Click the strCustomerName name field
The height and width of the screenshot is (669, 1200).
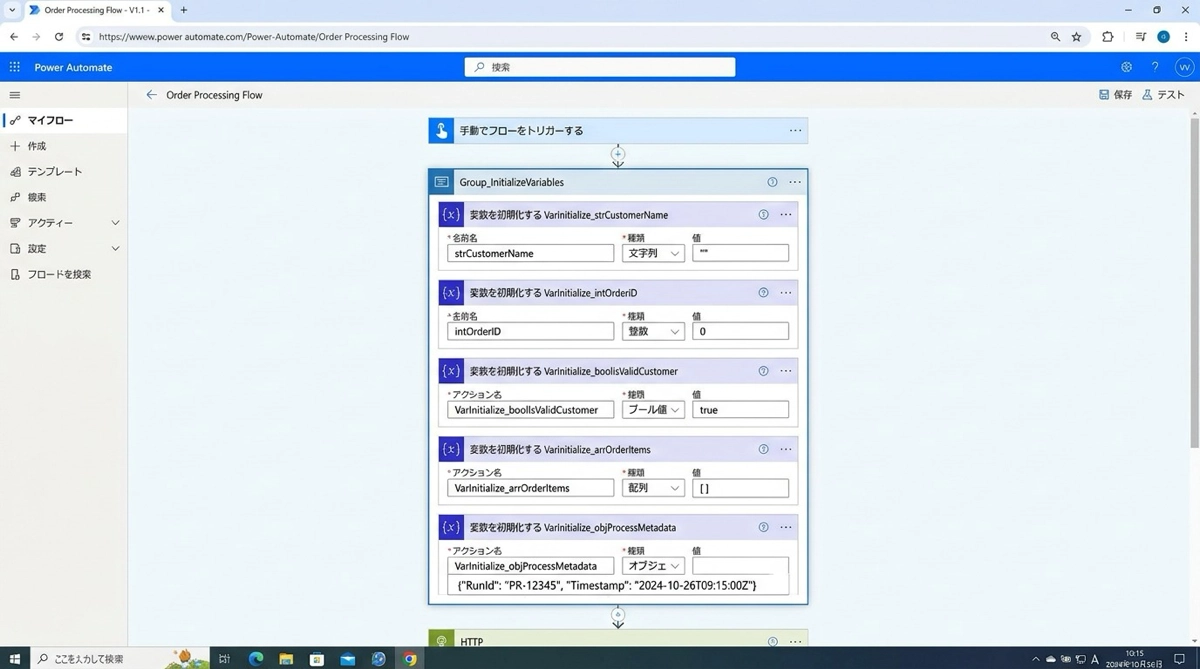pyautogui.click(x=530, y=254)
